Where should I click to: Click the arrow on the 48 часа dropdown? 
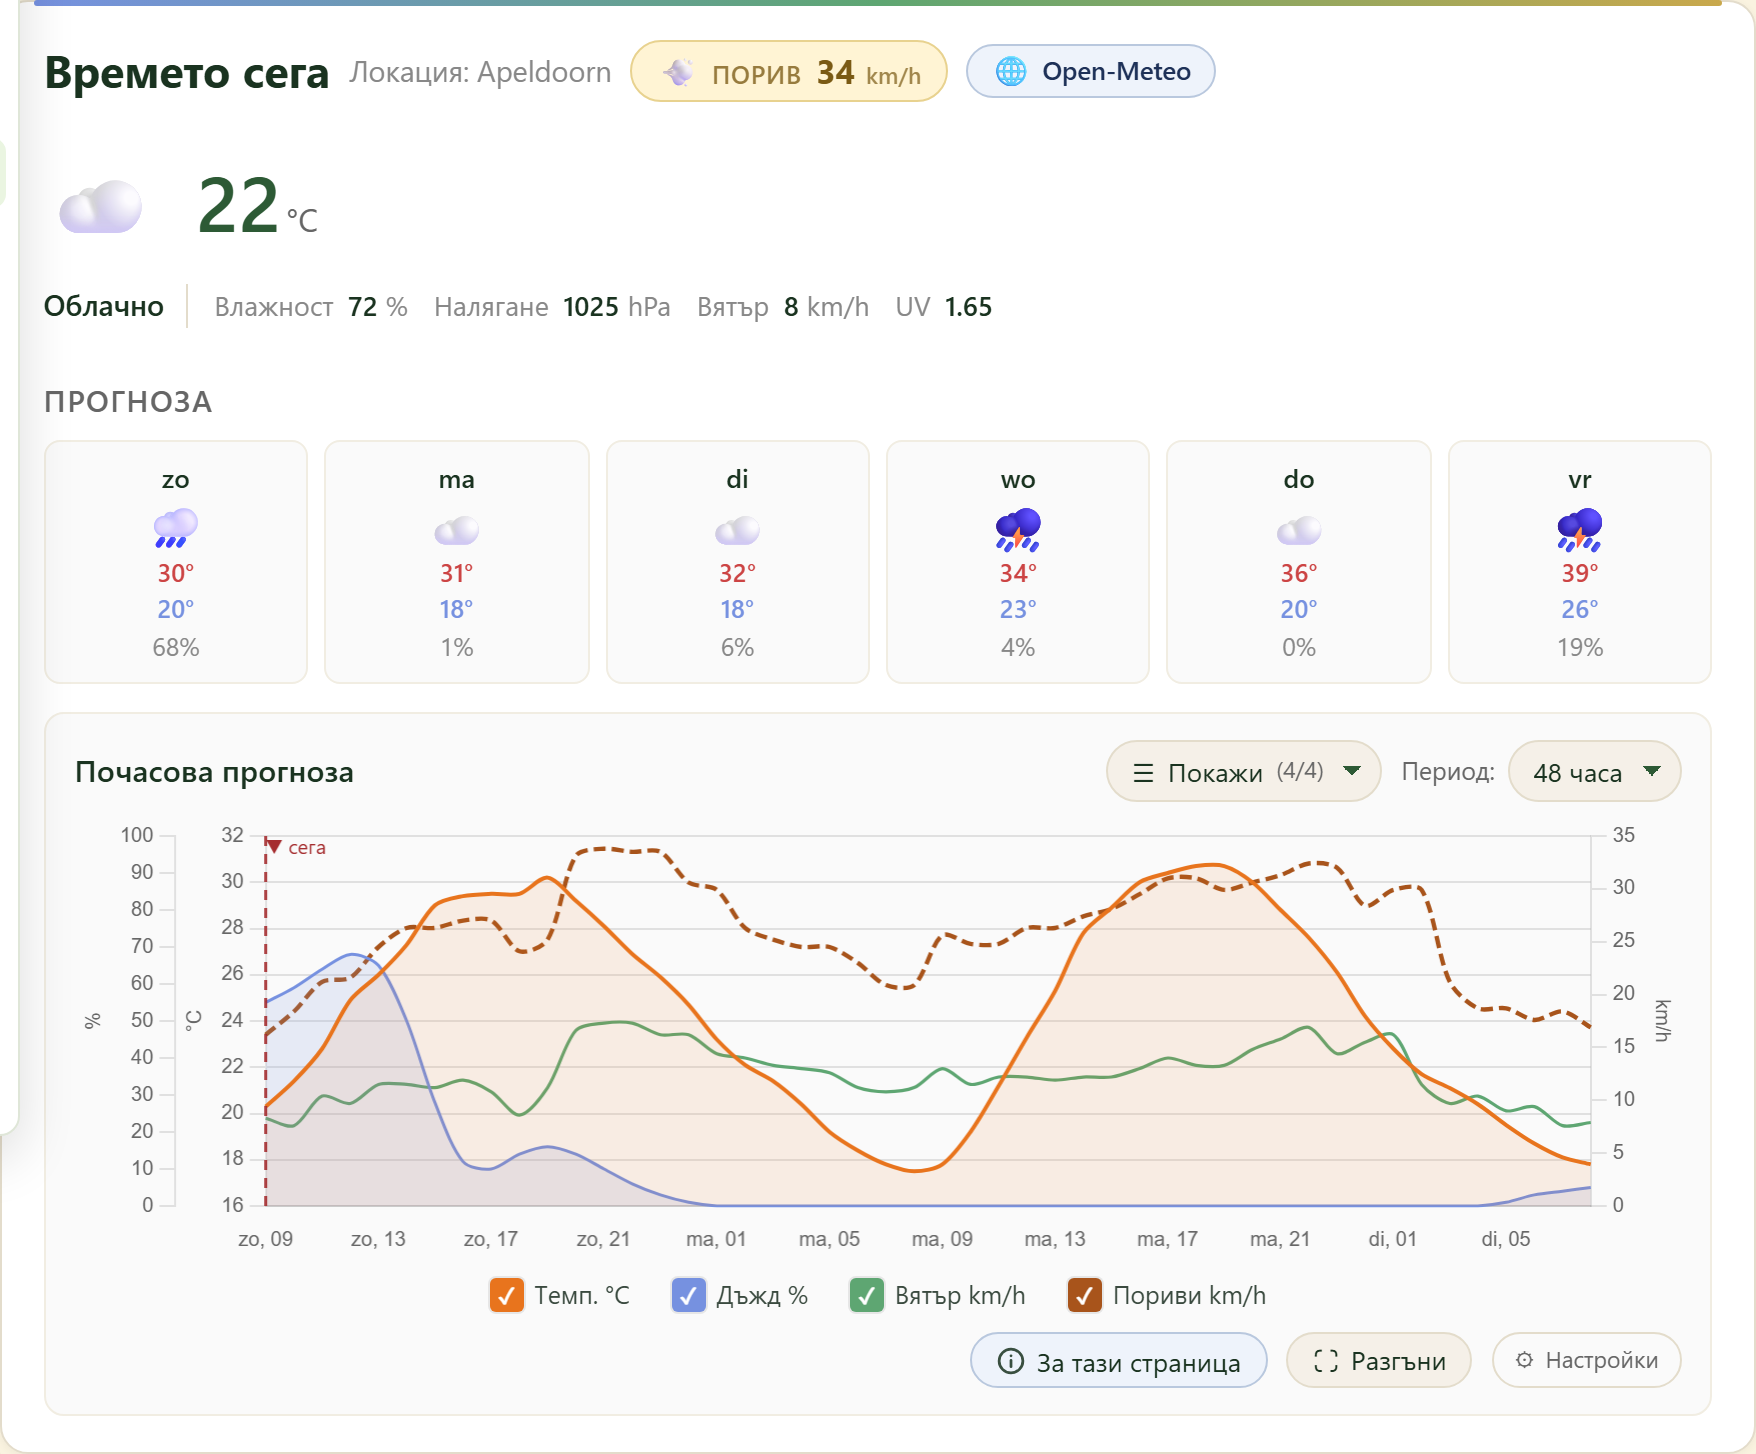[x=1652, y=771]
